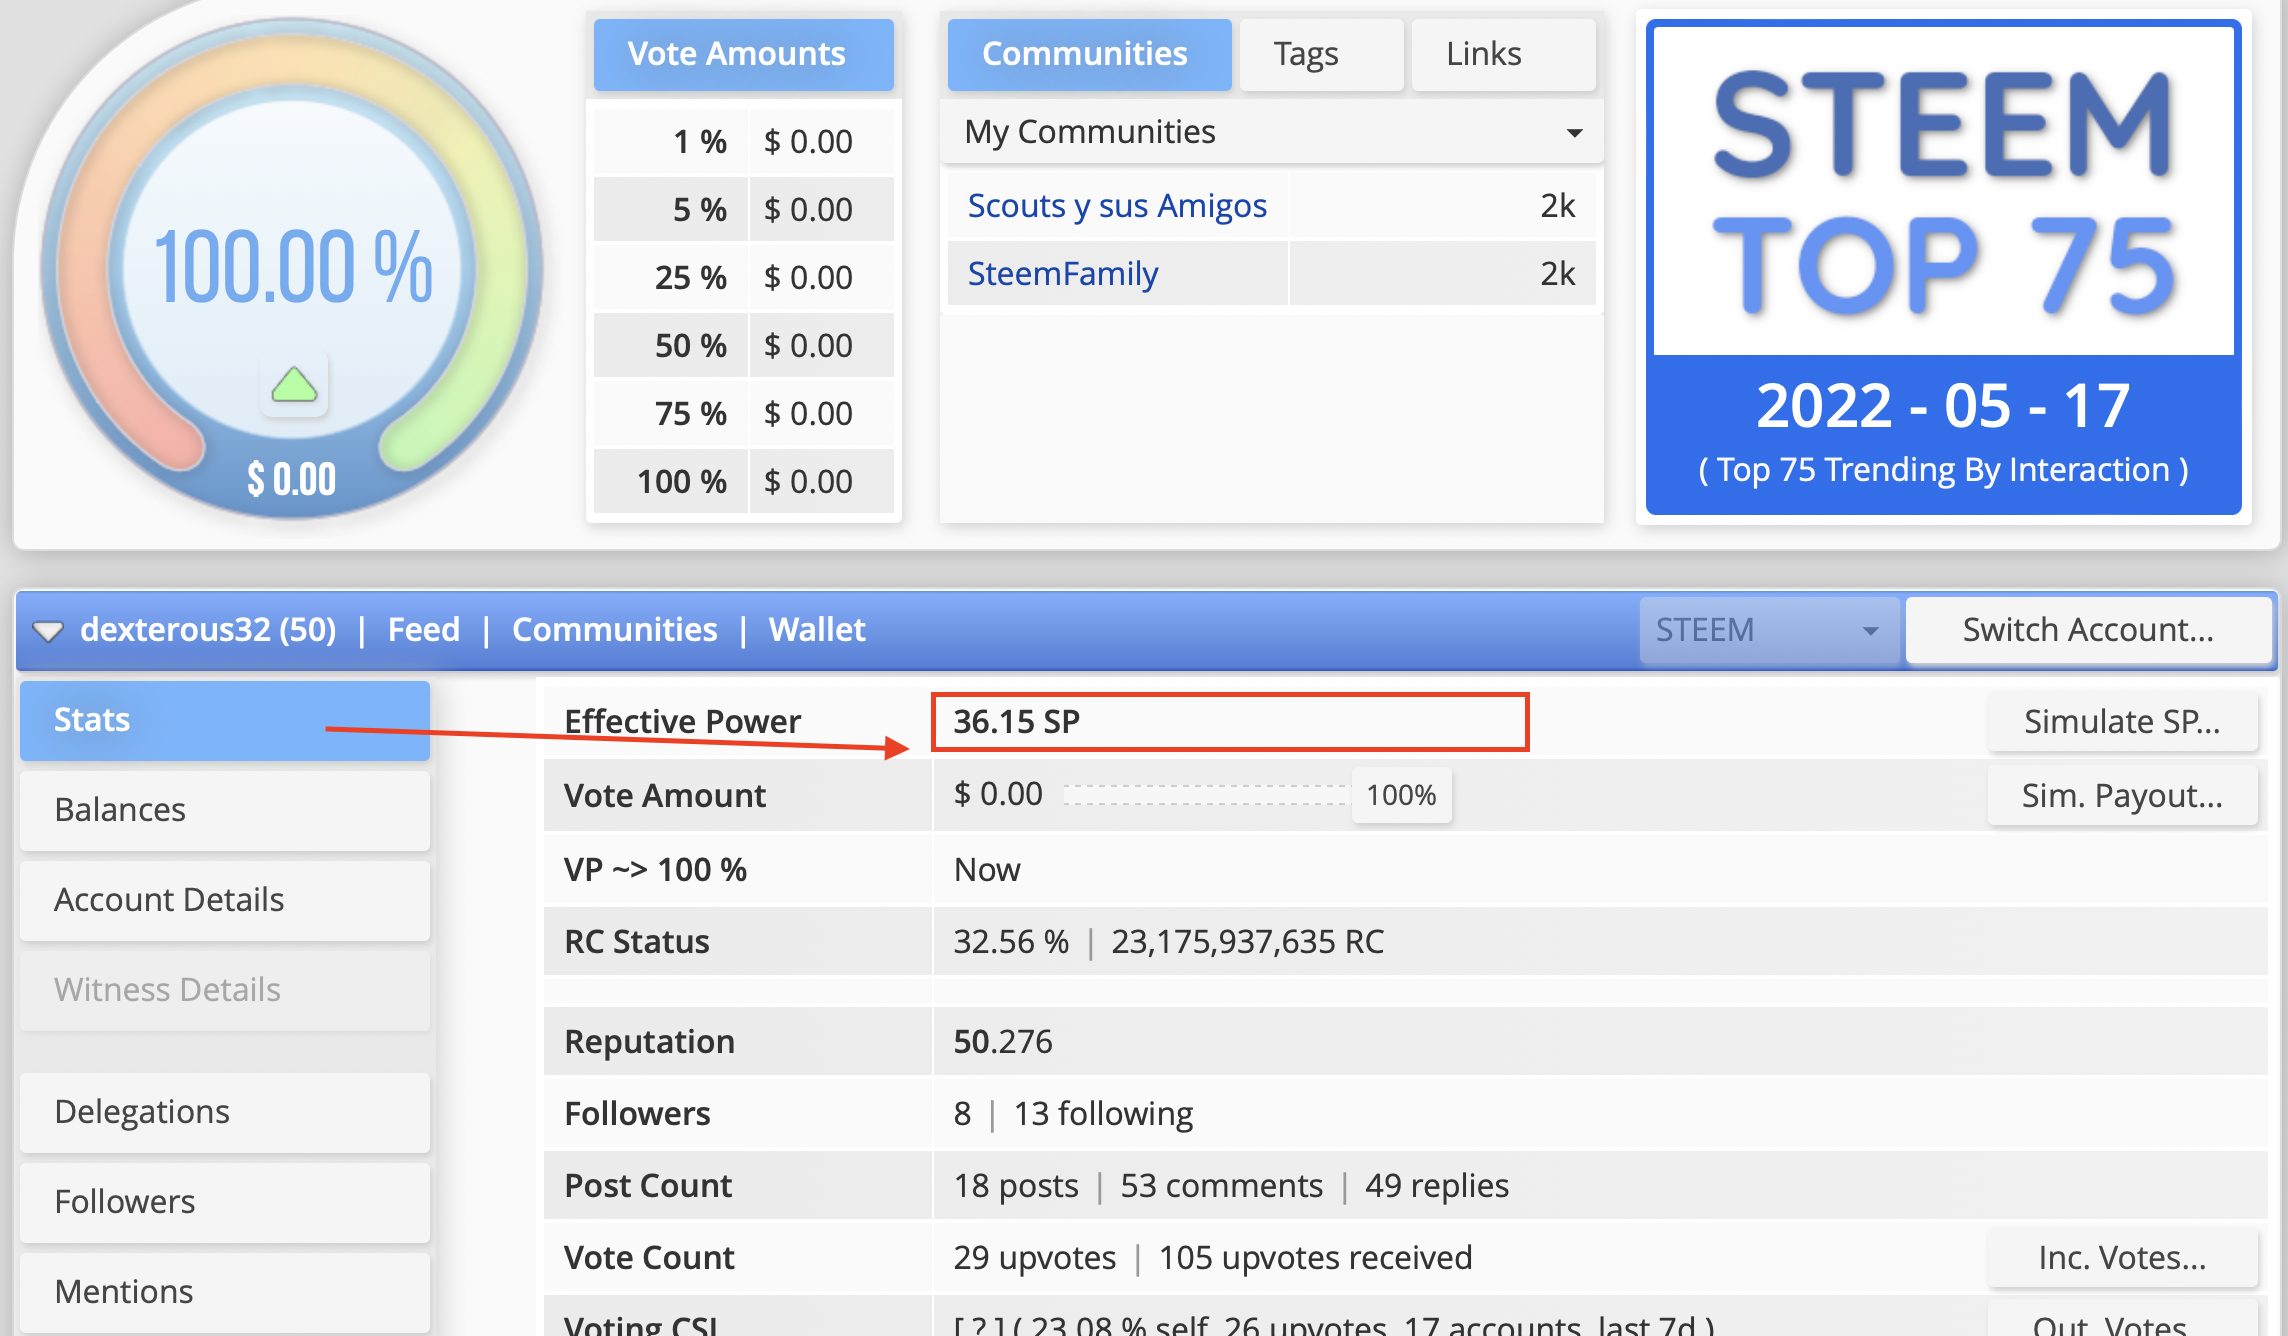Open the Wallet link in account bar
The image size is (2288, 1336).
pyautogui.click(x=817, y=630)
